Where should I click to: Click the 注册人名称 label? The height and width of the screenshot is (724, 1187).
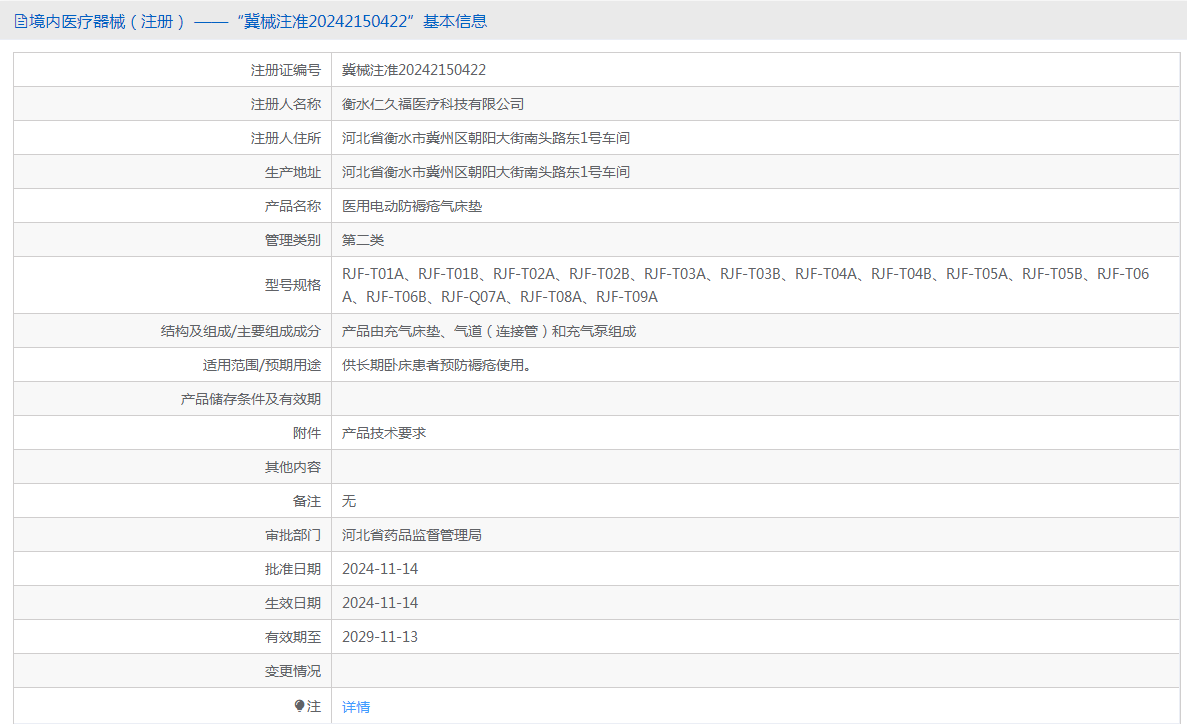pos(286,104)
